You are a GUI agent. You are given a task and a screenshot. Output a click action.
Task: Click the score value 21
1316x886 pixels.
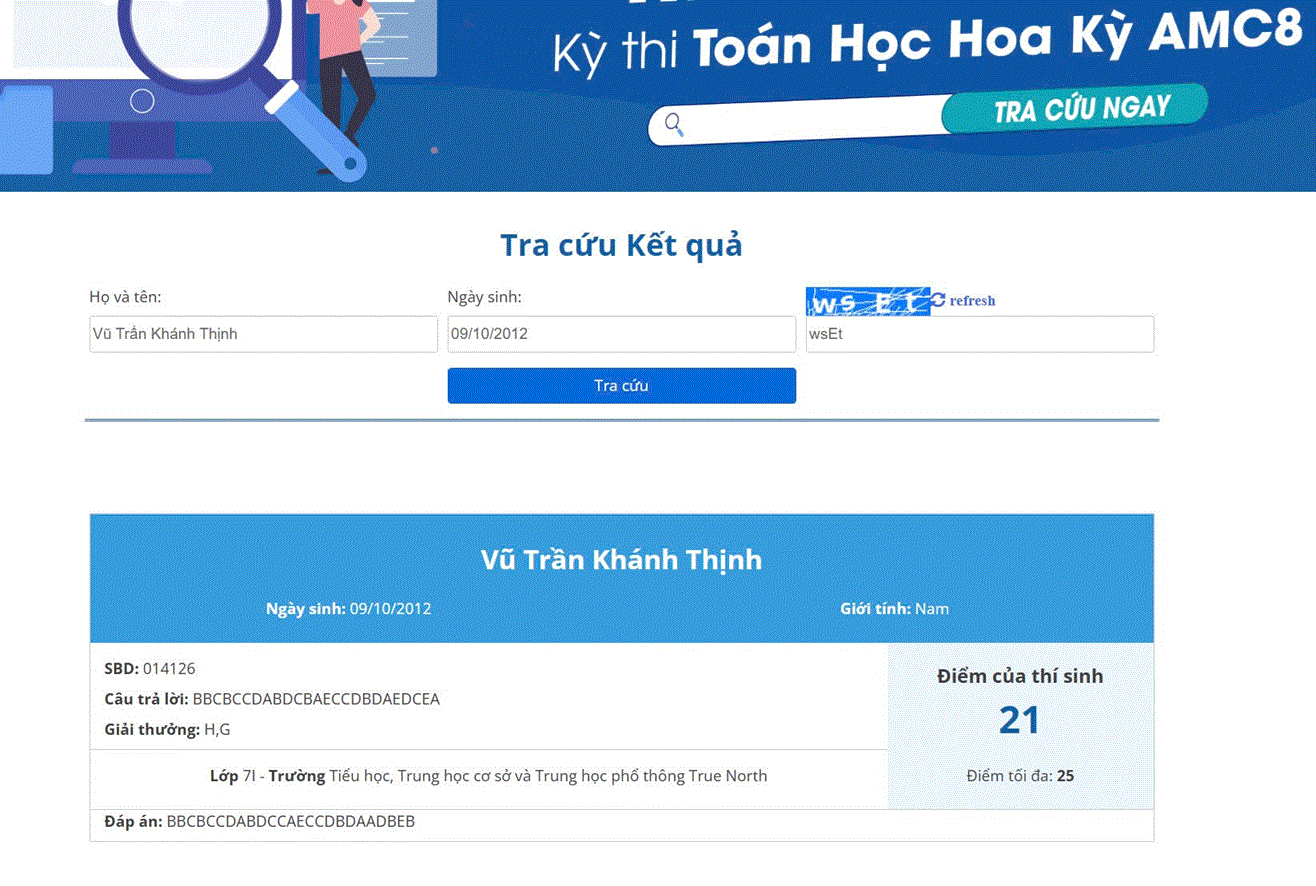1020,720
